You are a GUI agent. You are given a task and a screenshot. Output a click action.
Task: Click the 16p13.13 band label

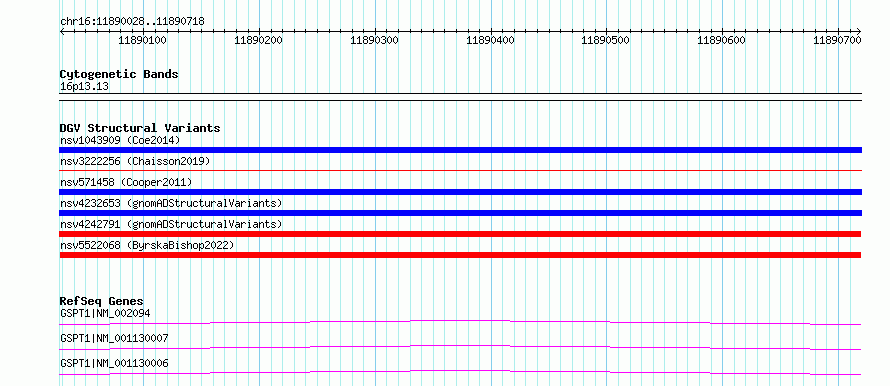click(84, 87)
